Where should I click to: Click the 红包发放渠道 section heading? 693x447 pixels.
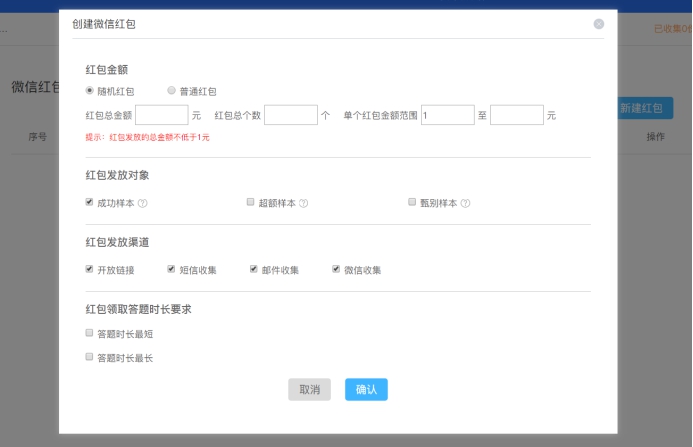click(x=118, y=242)
